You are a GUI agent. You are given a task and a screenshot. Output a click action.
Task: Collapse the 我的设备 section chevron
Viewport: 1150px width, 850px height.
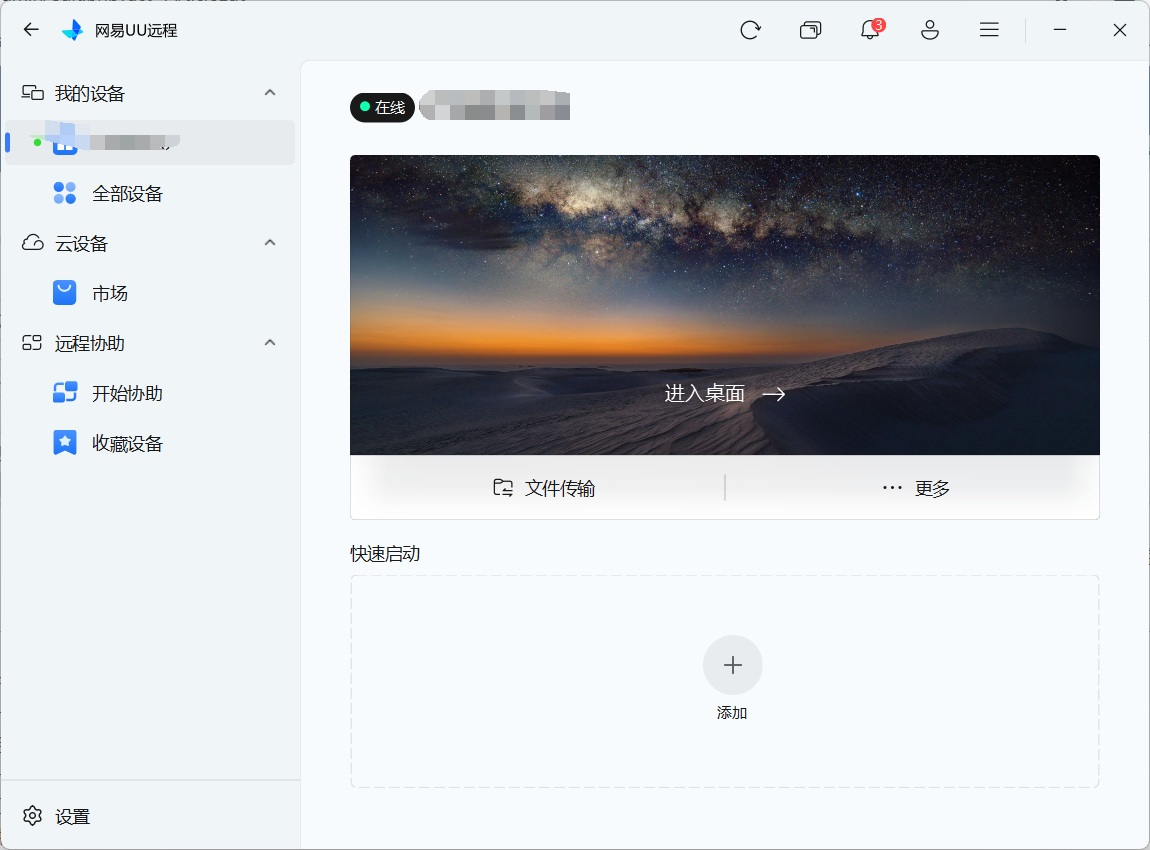[x=270, y=92]
